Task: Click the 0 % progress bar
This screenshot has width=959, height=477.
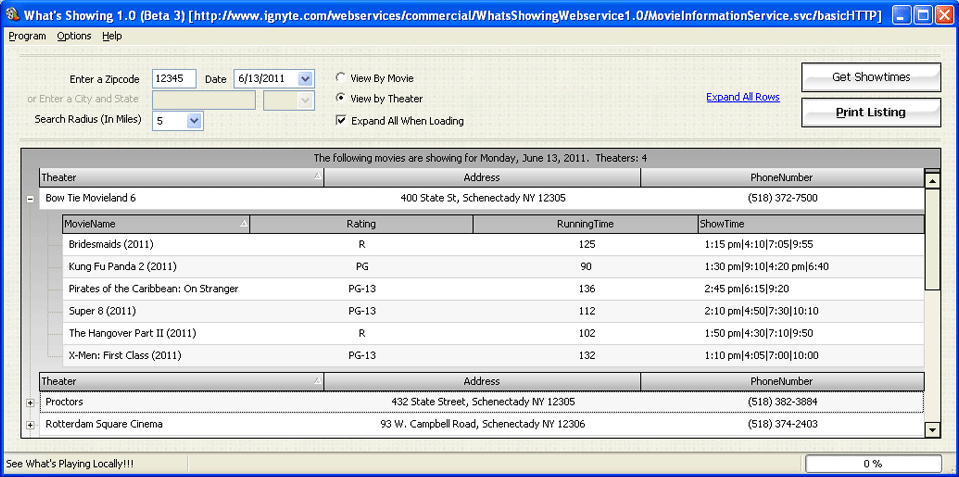Action: 873,464
